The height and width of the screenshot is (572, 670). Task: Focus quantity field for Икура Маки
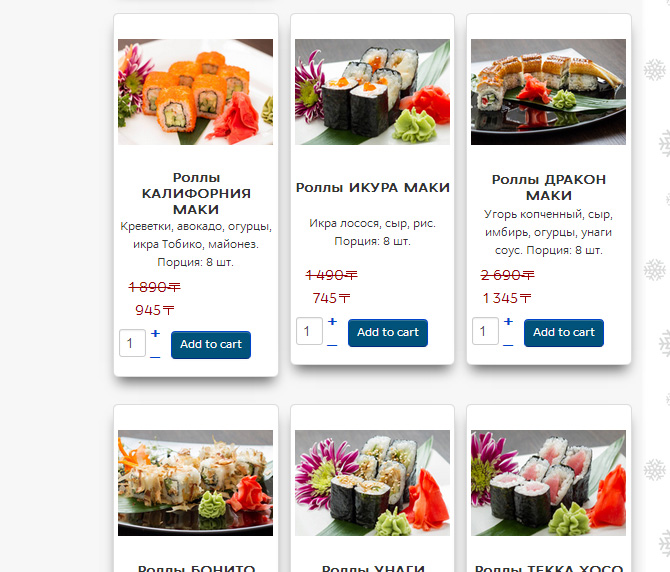(309, 331)
